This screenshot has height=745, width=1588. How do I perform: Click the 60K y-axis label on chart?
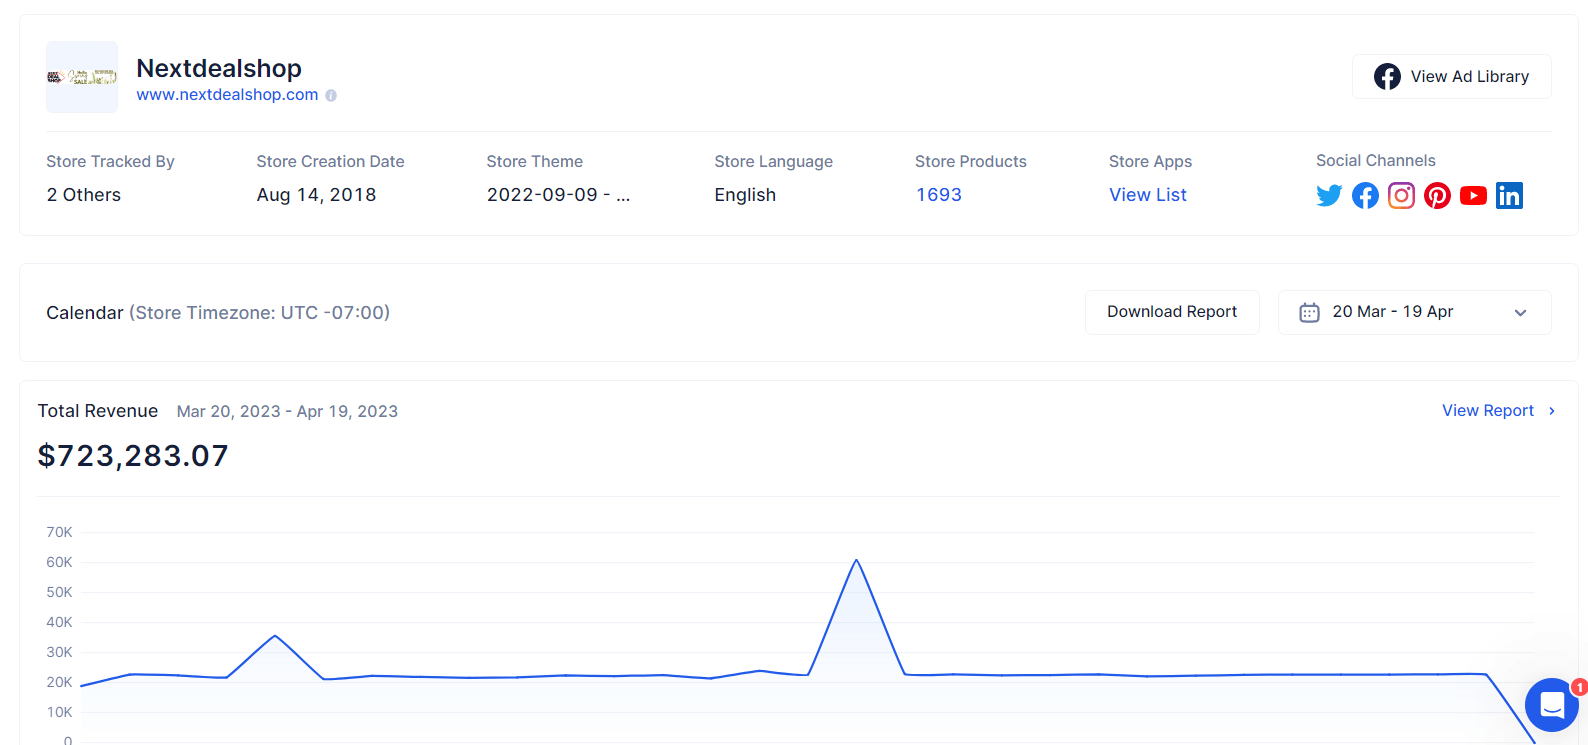point(59,562)
